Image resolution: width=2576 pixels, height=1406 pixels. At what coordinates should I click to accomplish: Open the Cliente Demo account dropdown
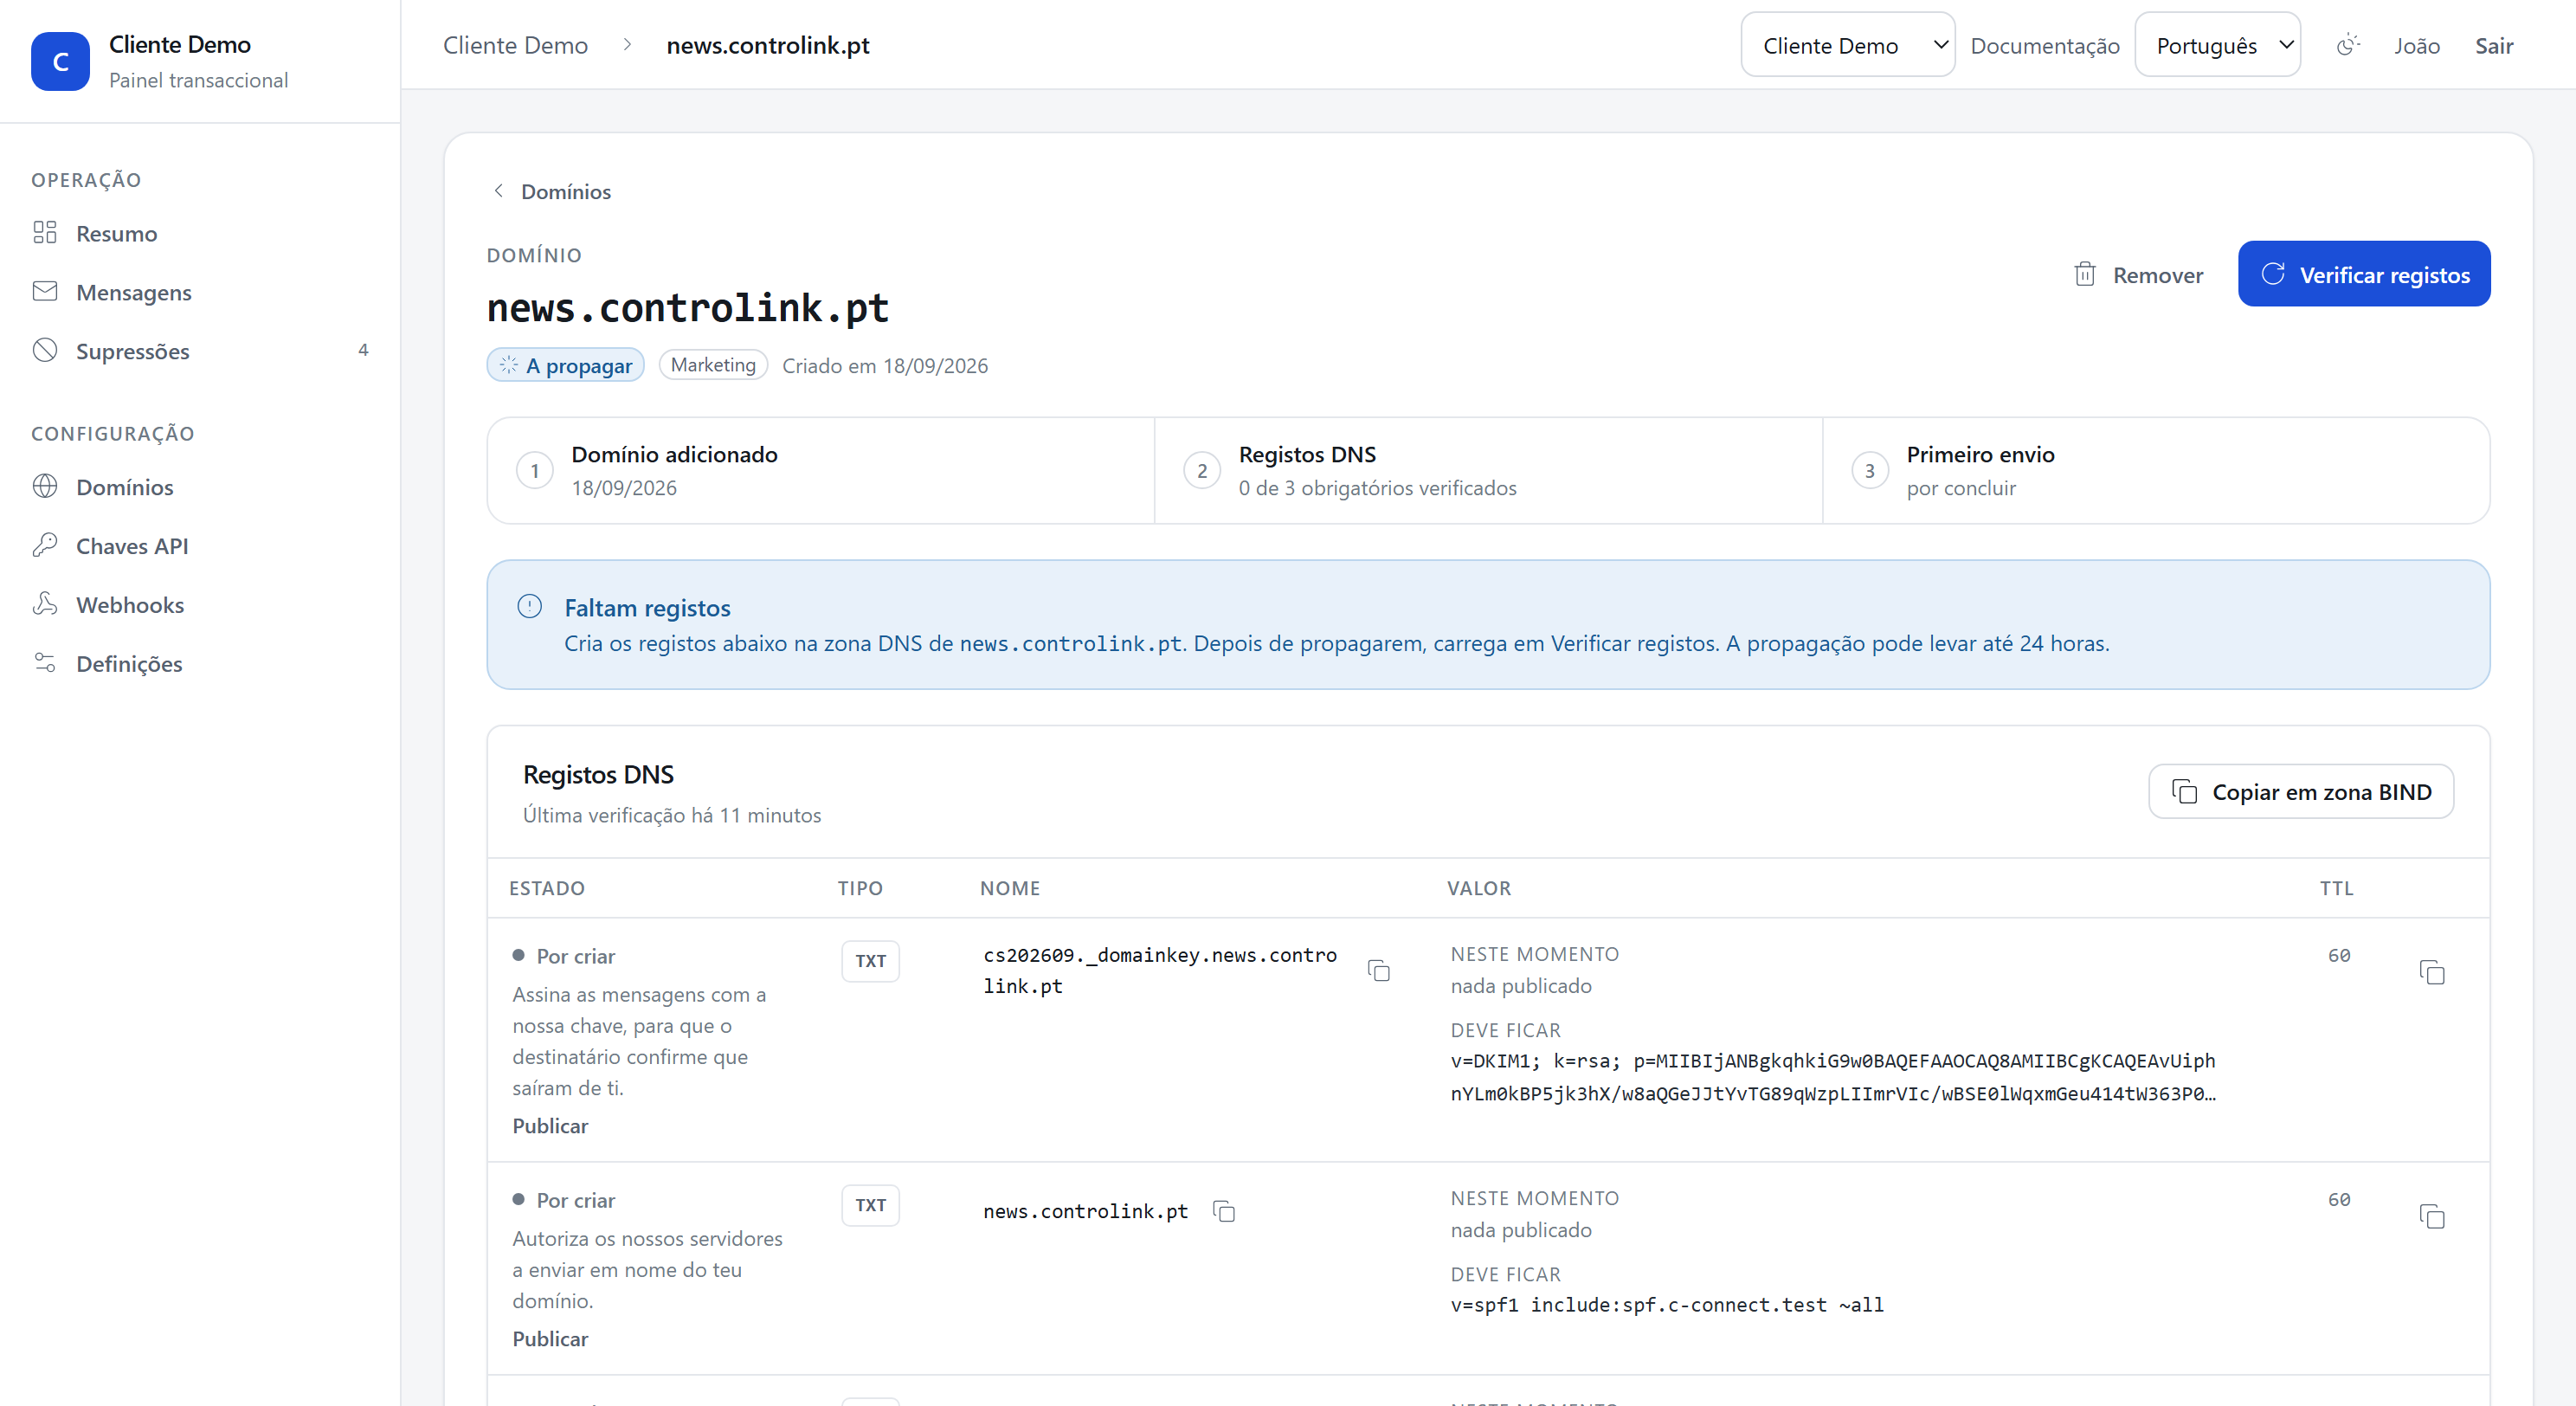pyautogui.click(x=1847, y=45)
